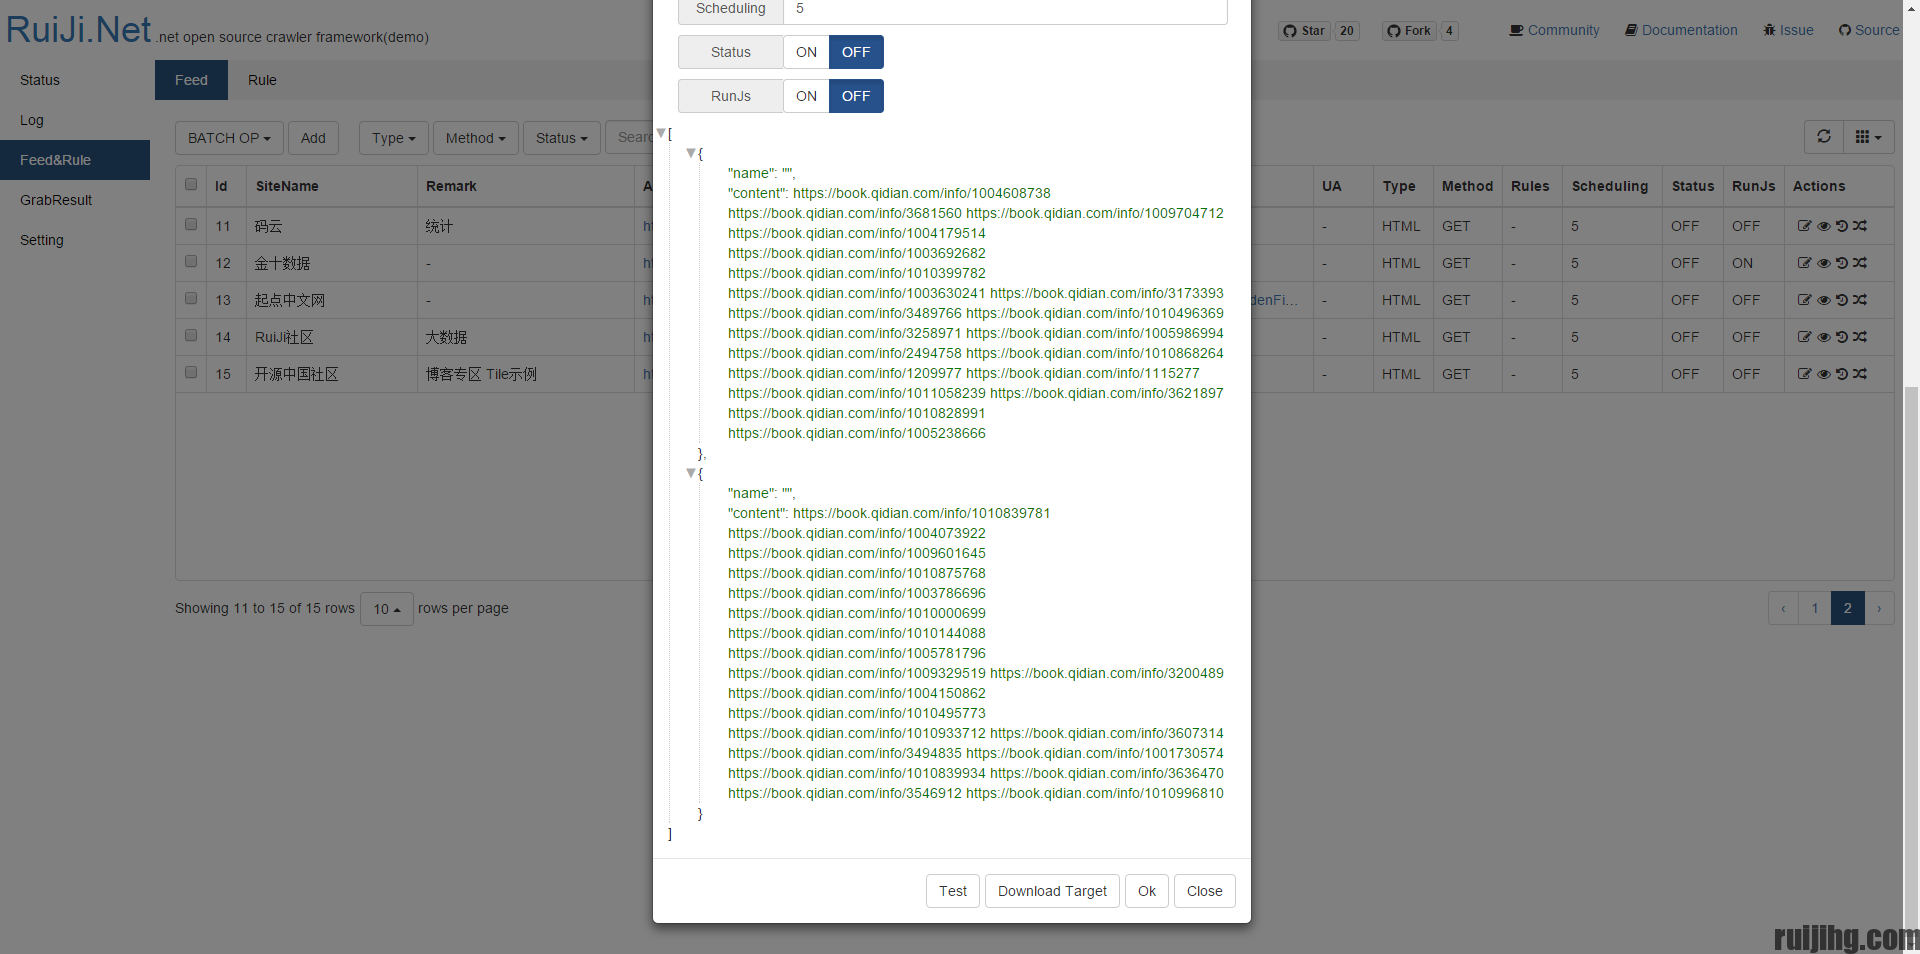Open the BATCH OP dropdown
The height and width of the screenshot is (954, 1920).
click(x=229, y=138)
